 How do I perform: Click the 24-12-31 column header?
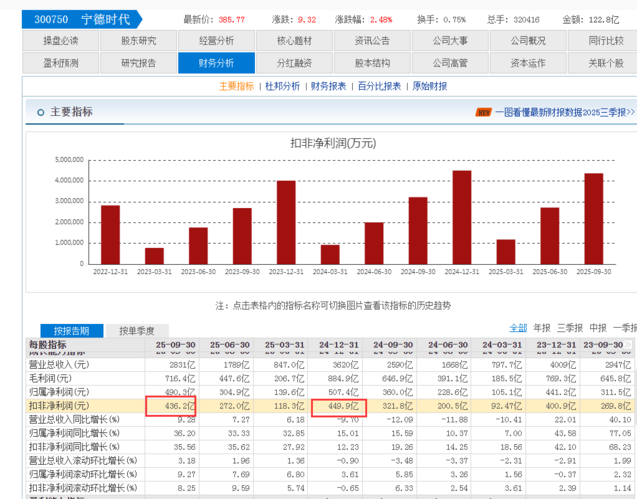pyautogui.click(x=339, y=345)
